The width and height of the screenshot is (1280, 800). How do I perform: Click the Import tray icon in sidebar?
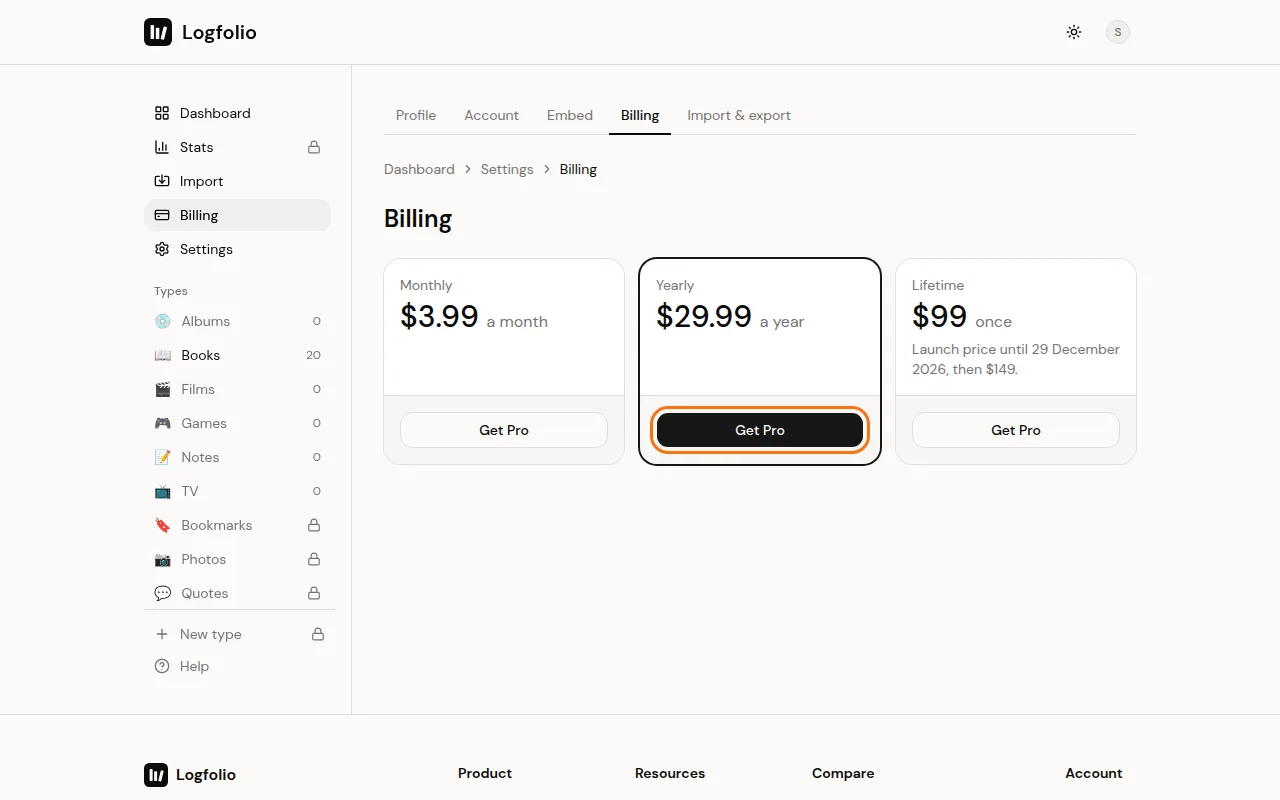(162, 181)
